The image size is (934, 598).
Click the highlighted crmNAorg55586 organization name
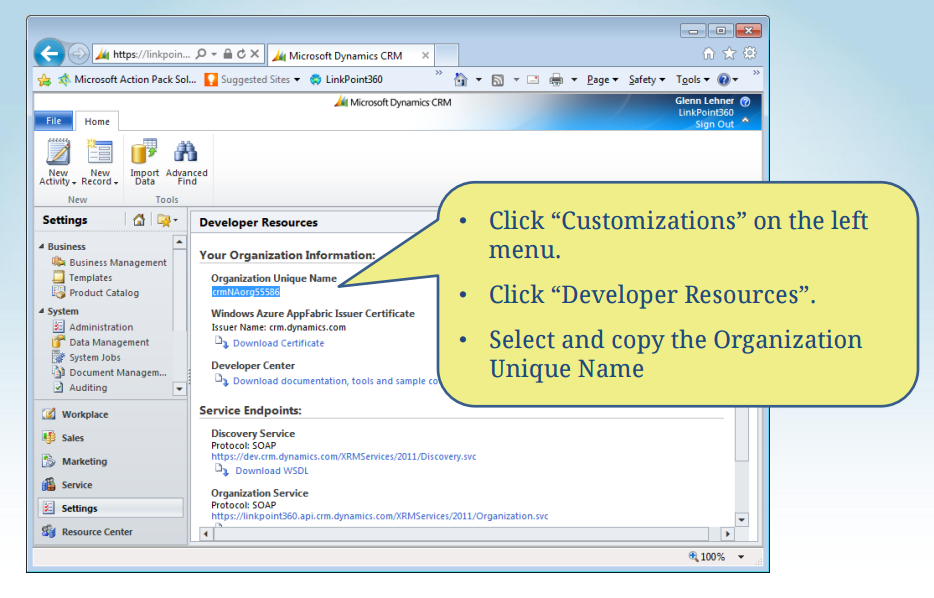245,292
